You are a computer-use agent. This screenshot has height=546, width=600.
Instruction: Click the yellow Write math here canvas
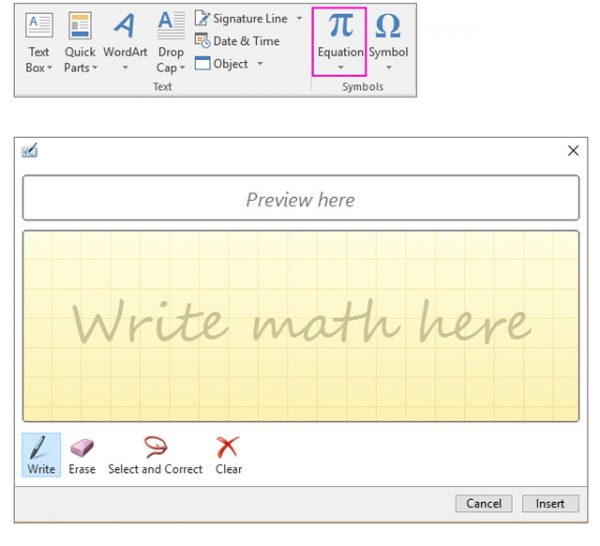tap(300, 325)
